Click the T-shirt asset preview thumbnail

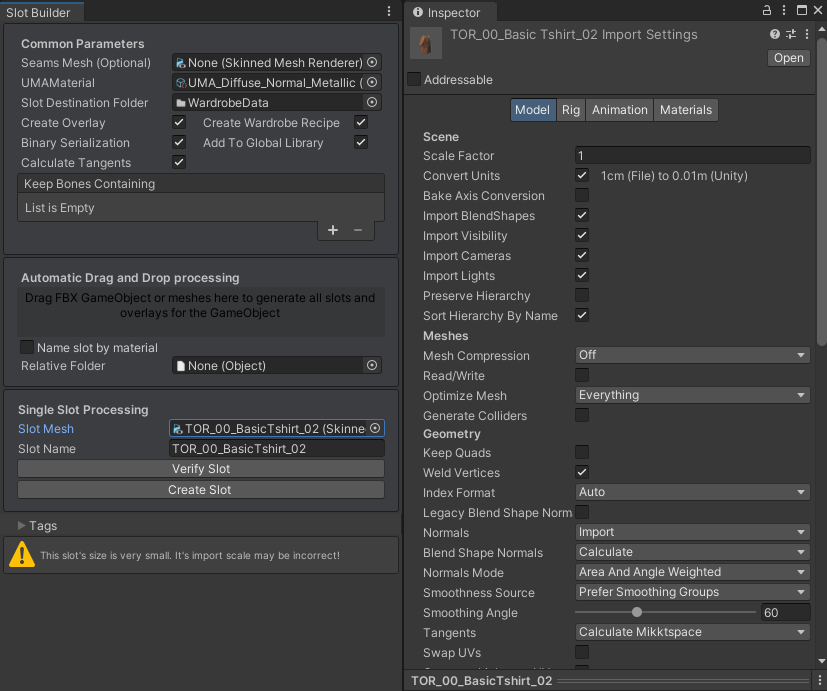pyautogui.click(x=426, y=43)
